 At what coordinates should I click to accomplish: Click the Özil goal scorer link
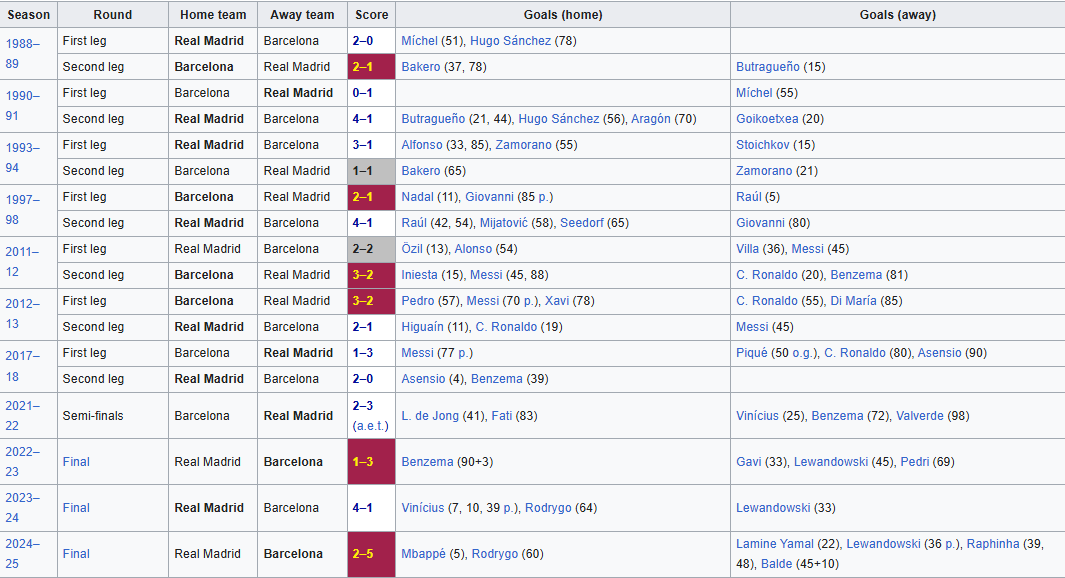[x=412, y=249]
